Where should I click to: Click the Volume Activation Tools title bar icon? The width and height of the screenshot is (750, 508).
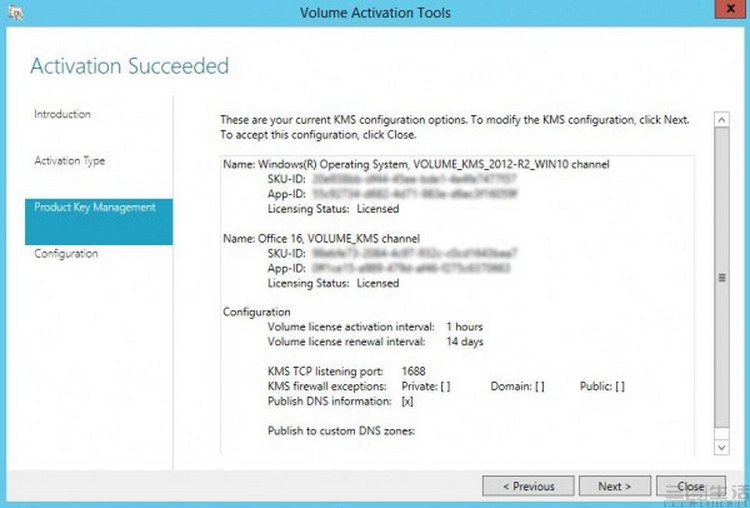click(15, 12)
